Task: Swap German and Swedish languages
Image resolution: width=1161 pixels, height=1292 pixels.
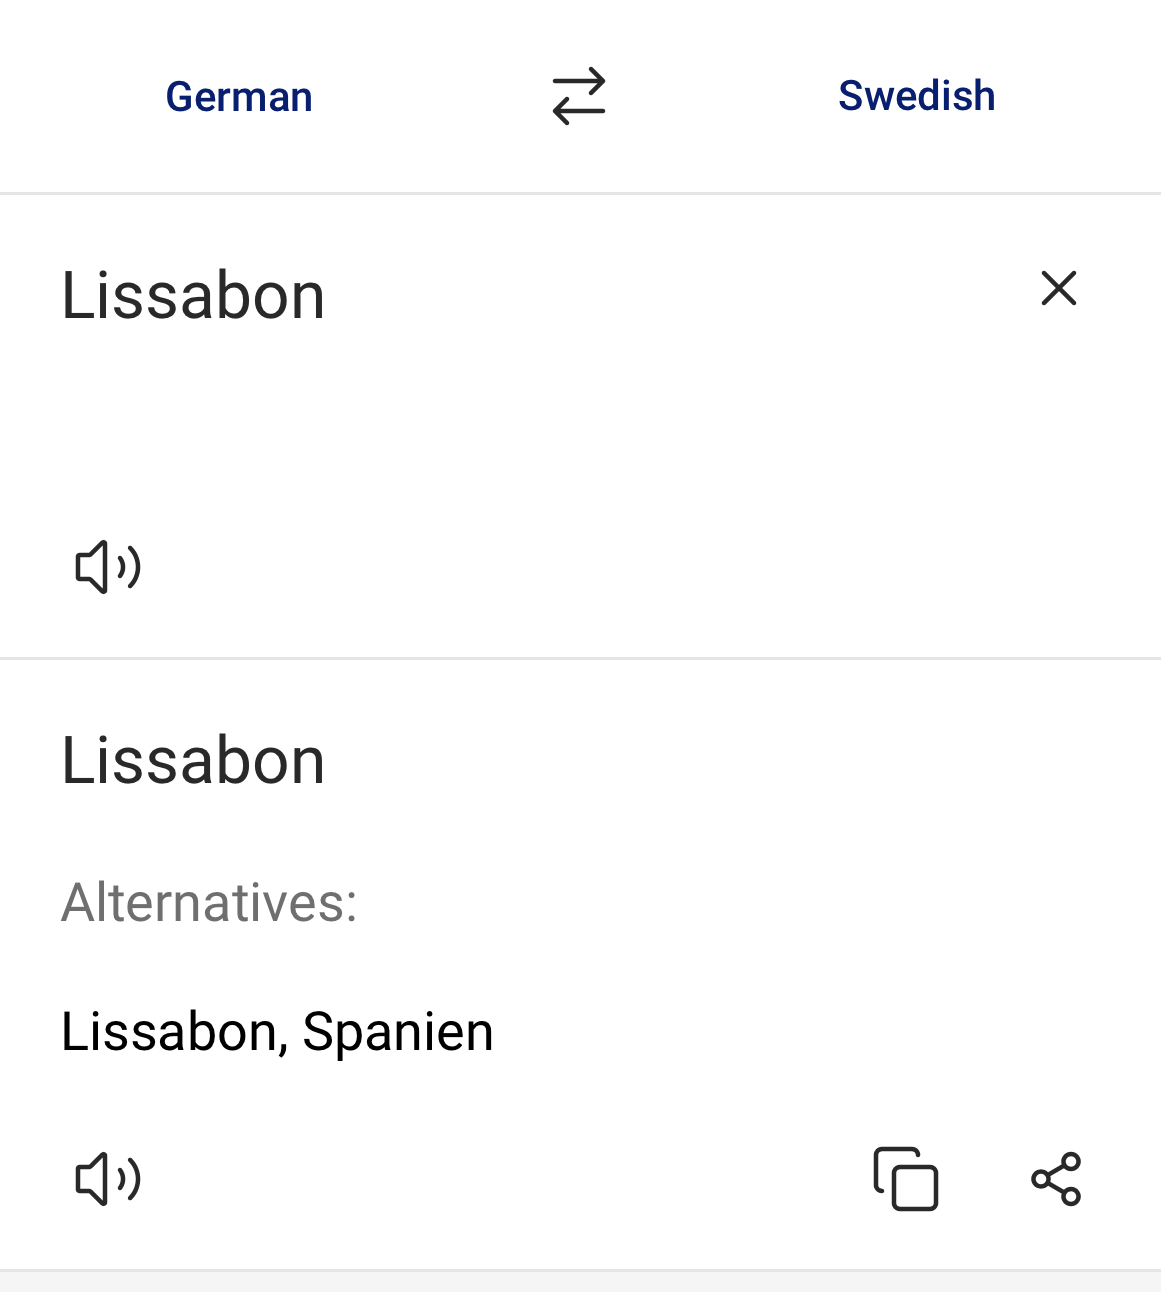Action: click(x=579, y=96)
